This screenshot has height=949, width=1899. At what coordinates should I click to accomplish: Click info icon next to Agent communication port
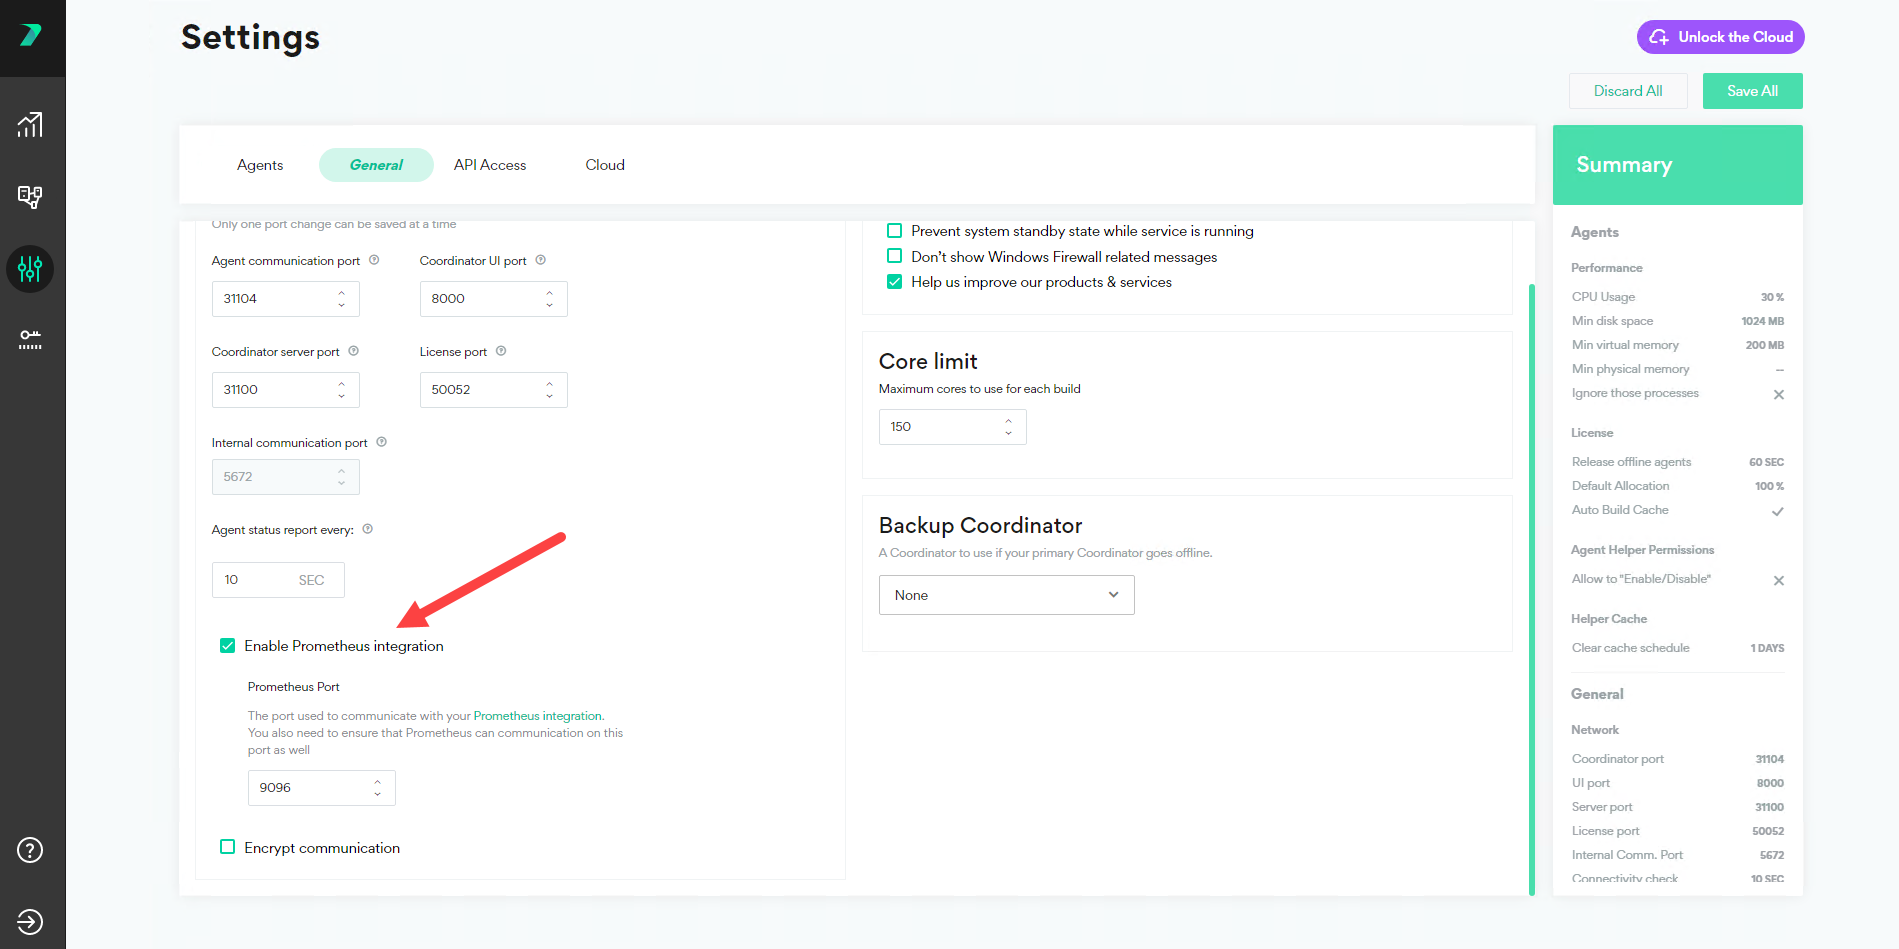[x=374, y=260]
